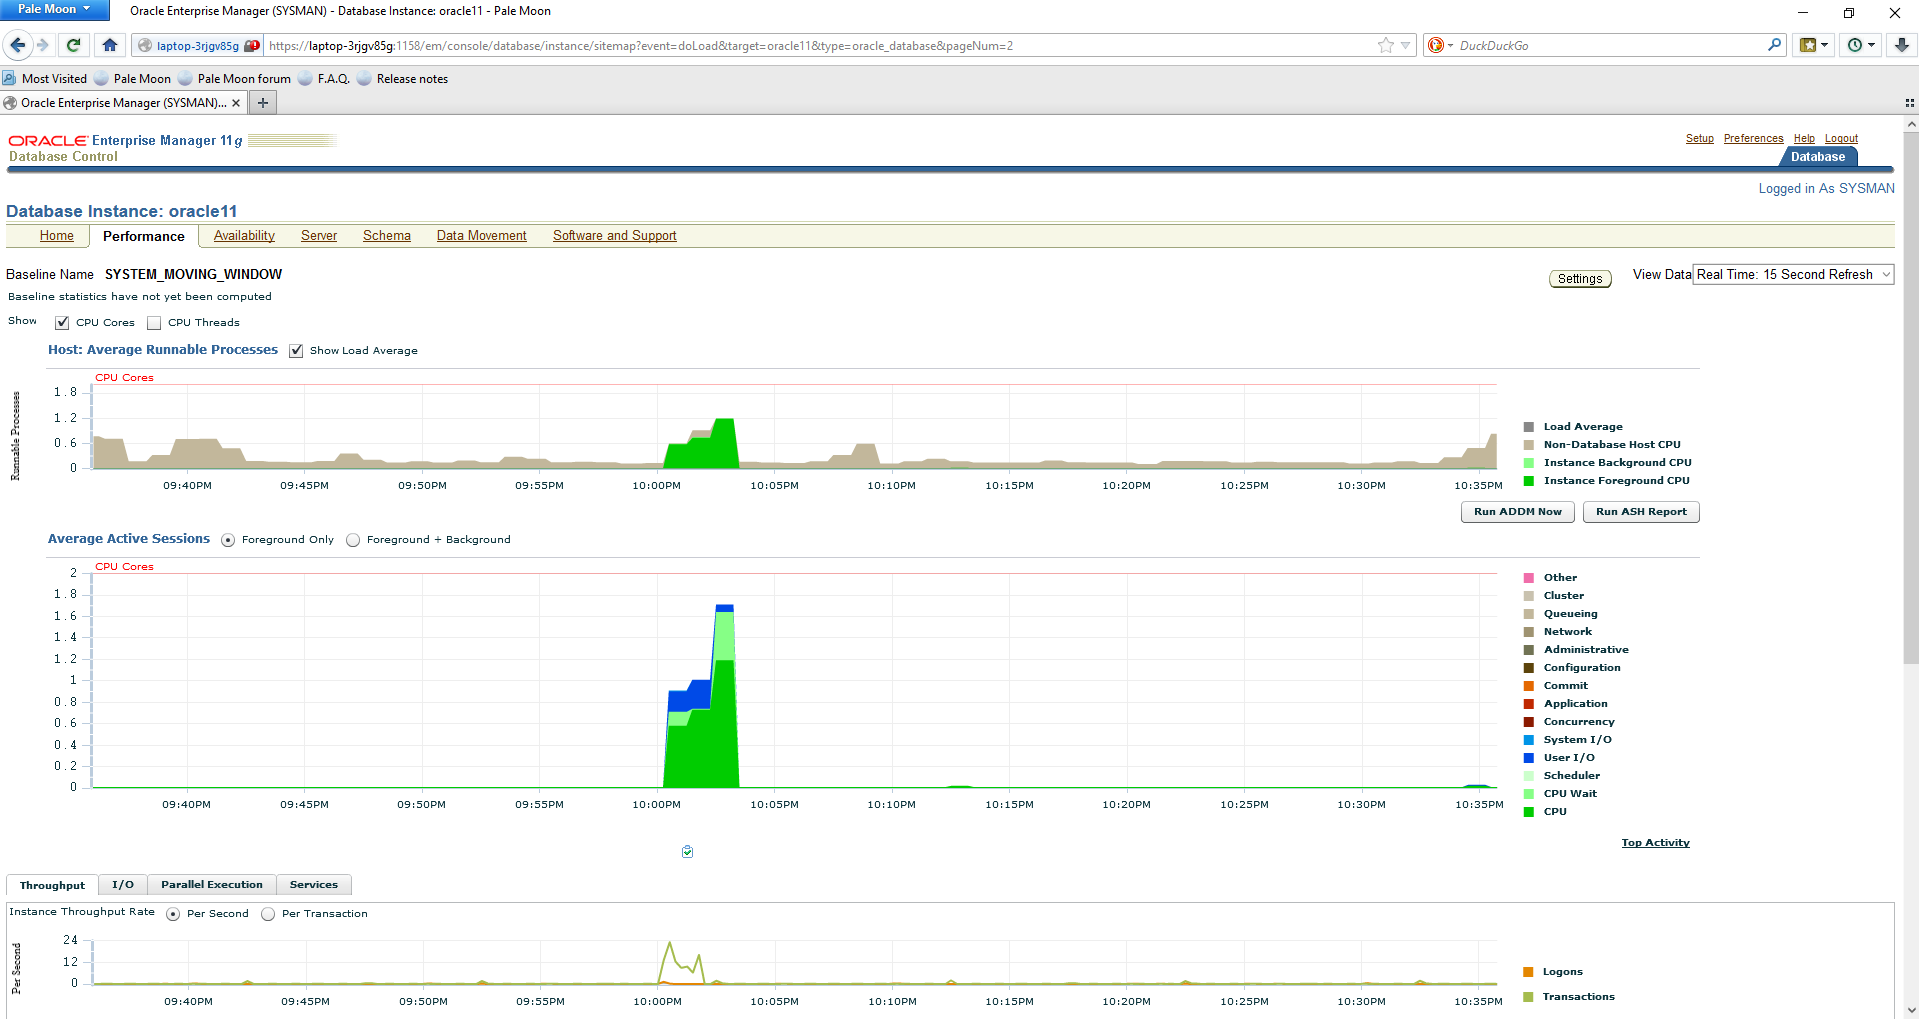Open the View Data refresh dropdown
Screen dimensions: 1925x1019
1793,275
